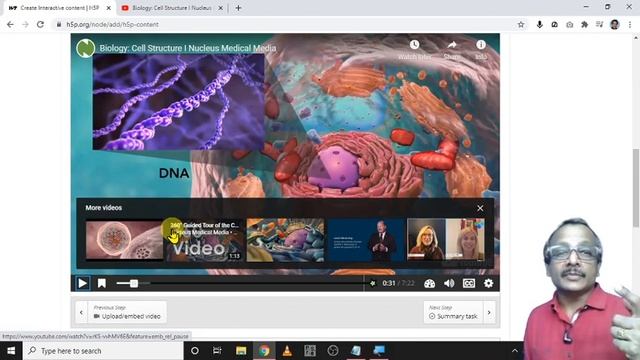This screenshot has height=360, width=640.
Task: Open the Windows Start menu
Action: coord(11,351)
